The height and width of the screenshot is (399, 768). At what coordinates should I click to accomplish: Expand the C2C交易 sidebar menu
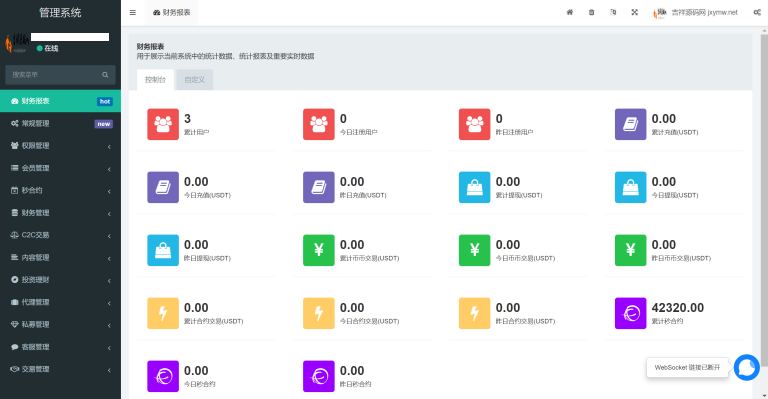pos(60,235)
